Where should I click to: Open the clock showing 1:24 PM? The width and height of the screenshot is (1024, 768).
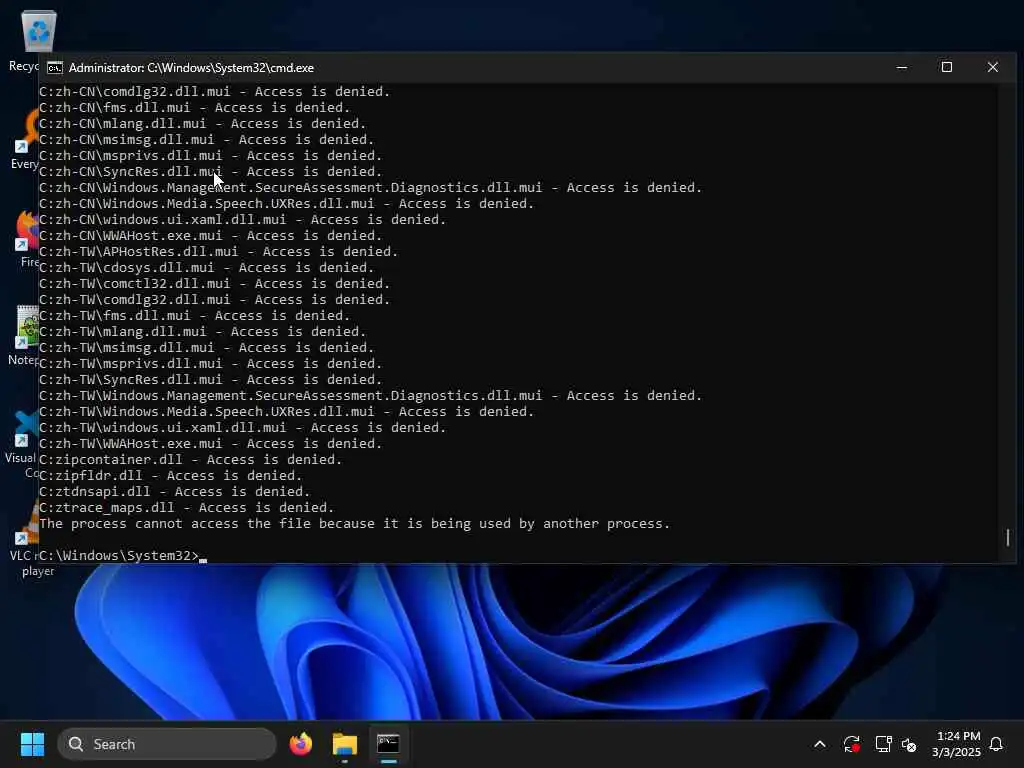957,744
